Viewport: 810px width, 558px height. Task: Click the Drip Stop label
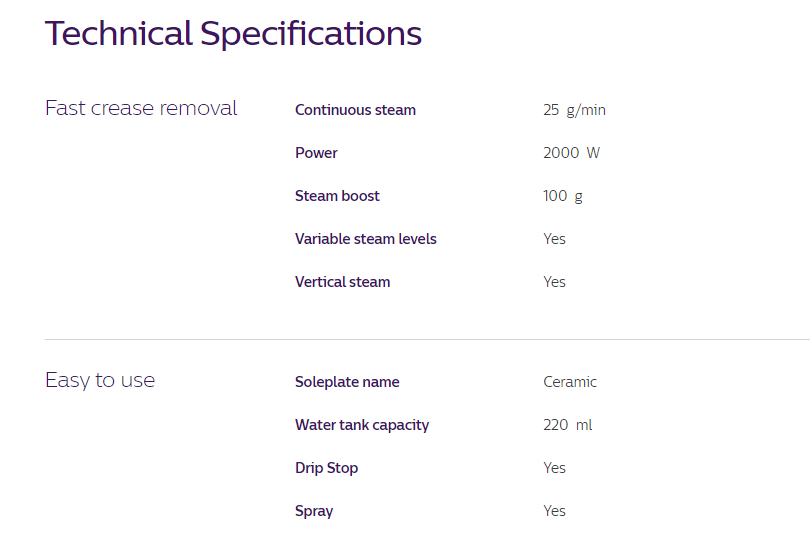326,468
